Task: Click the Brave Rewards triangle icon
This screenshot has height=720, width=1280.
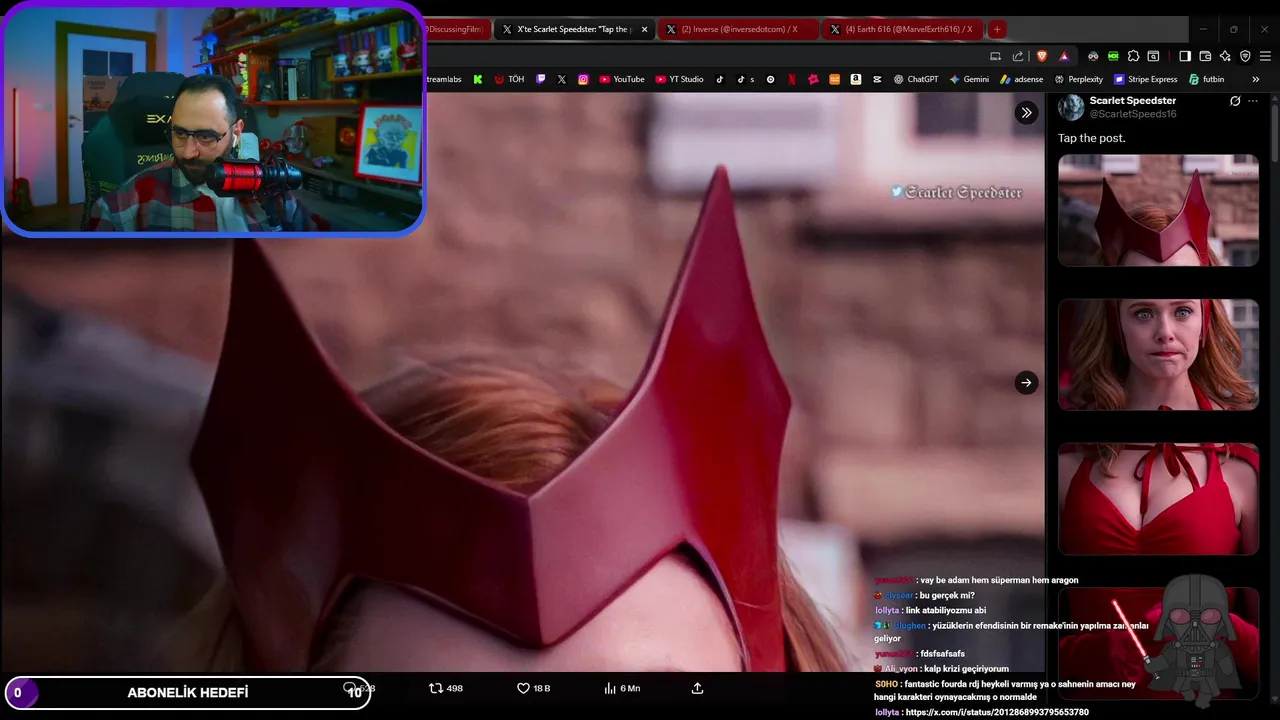Action: click(x=1064, y=56)
